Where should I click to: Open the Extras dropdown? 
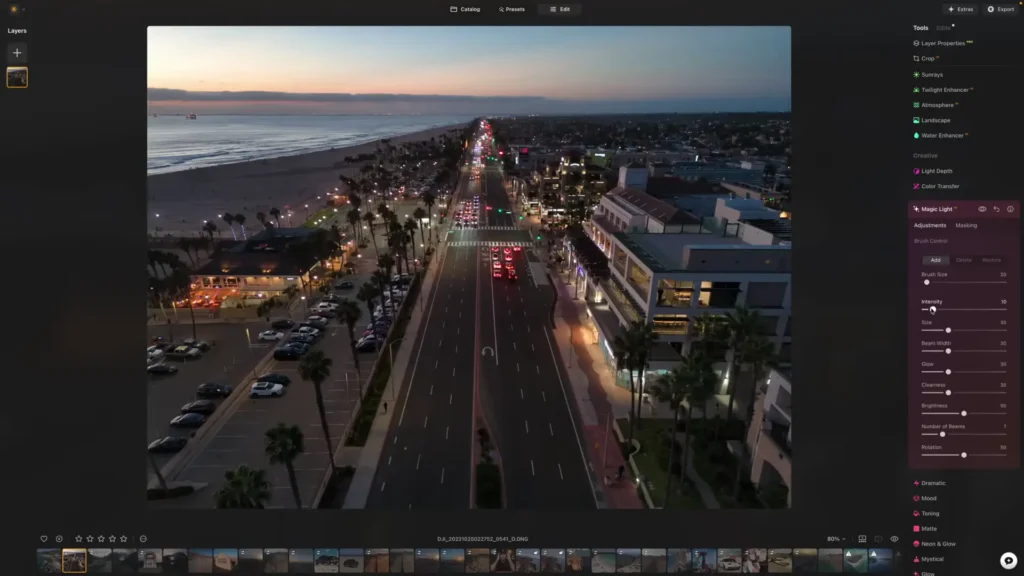click(959, 9)
